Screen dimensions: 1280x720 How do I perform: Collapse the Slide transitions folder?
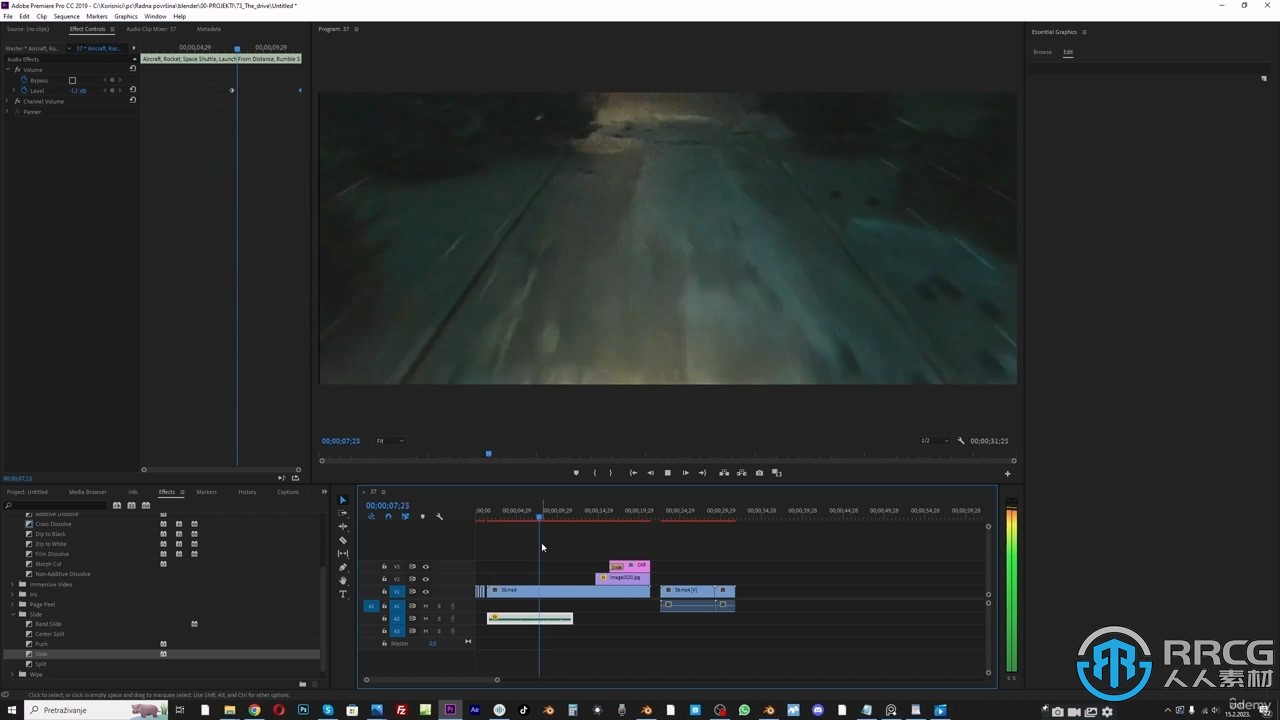coord(13,614)
